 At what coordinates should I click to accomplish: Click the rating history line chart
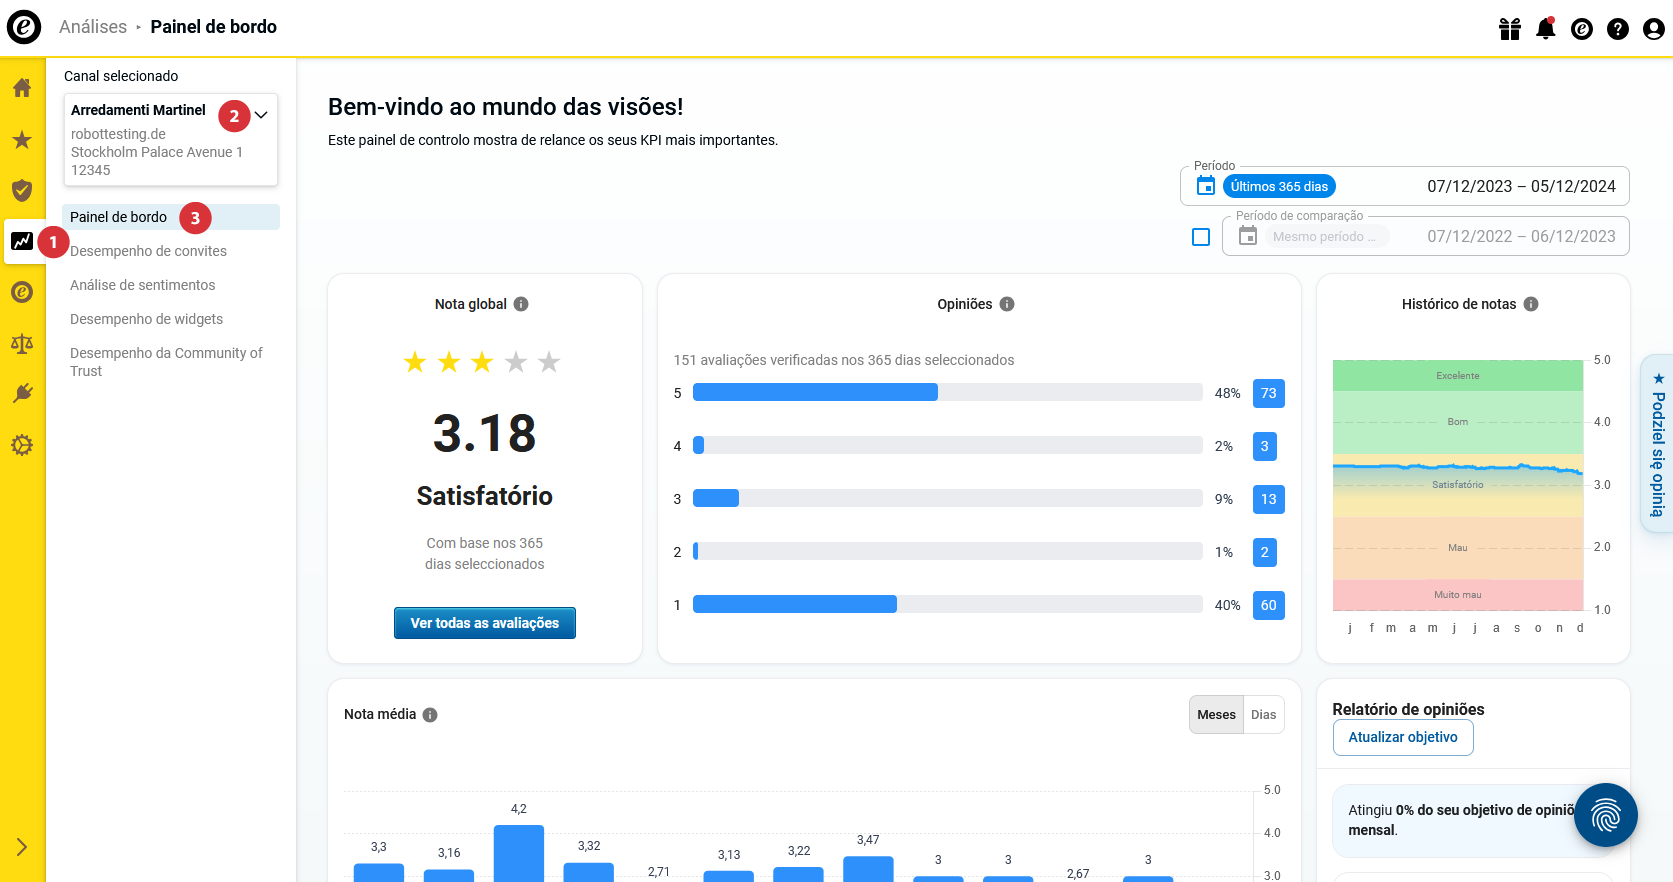click(x=1458, y=485)
